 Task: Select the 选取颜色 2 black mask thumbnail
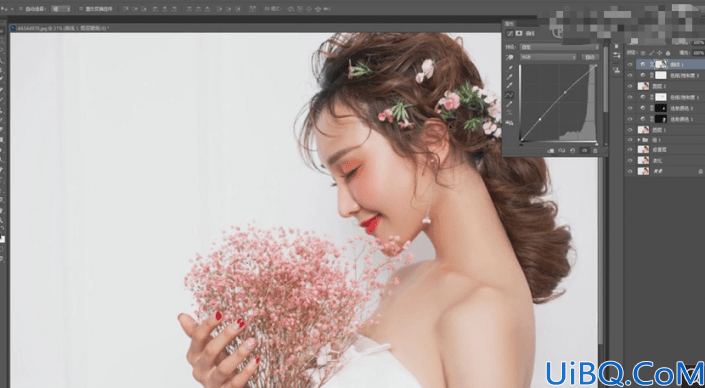coord(661,108)
